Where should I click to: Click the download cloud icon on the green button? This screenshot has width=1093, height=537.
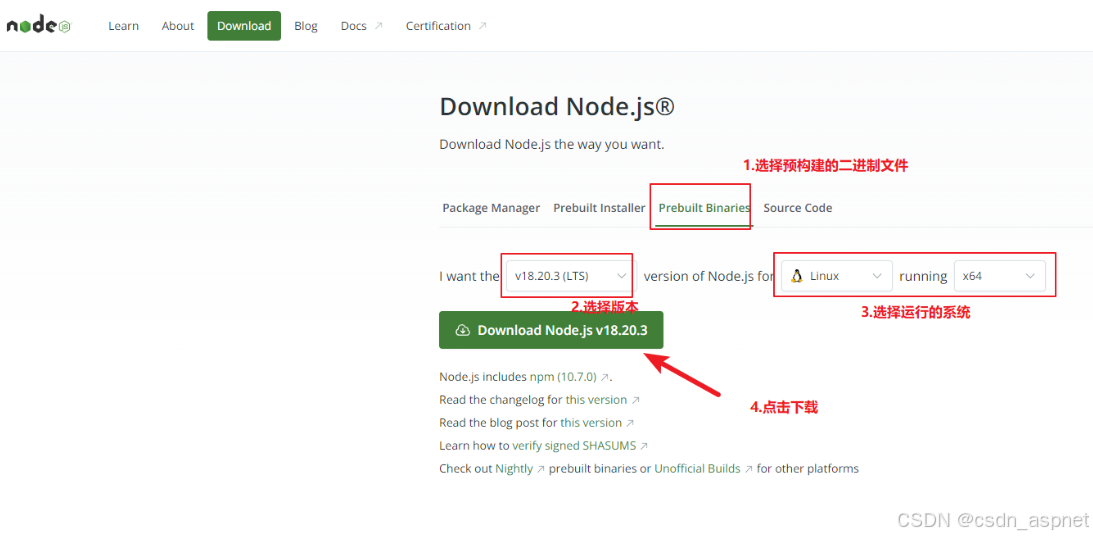[x=462, y=331]
